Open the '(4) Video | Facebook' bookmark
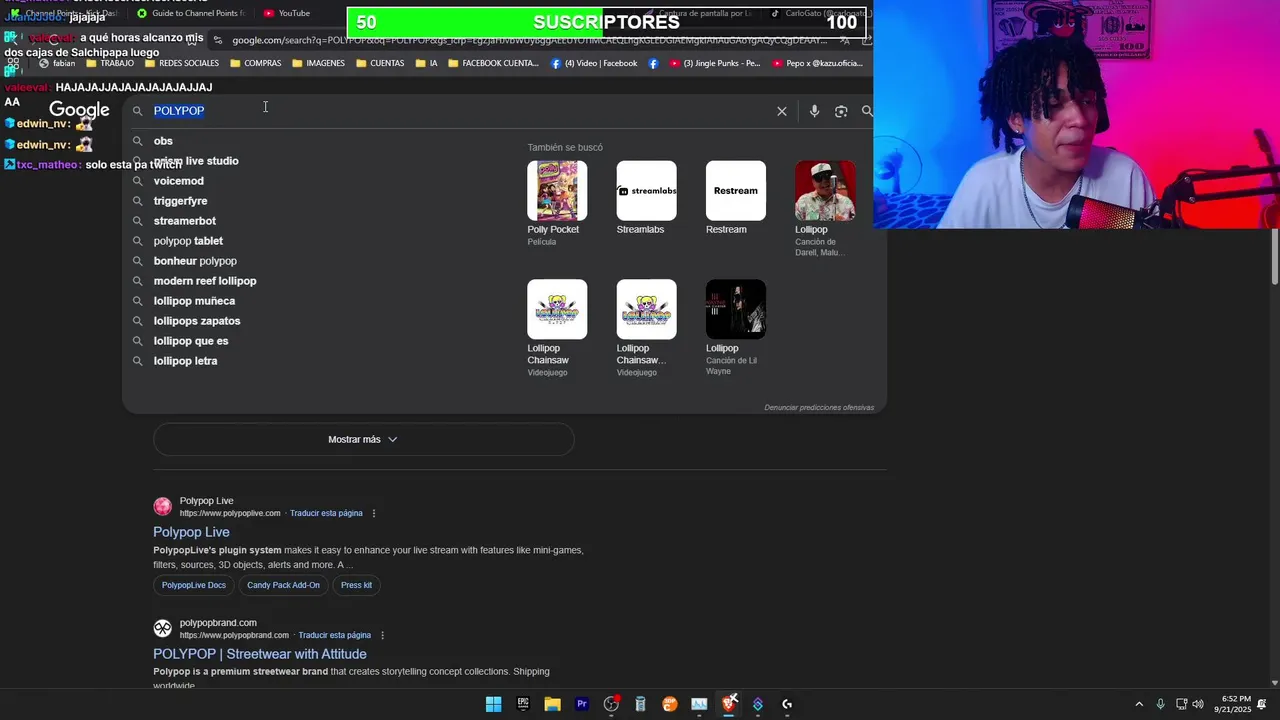The image size is (1280, 720). click(593, 63)
